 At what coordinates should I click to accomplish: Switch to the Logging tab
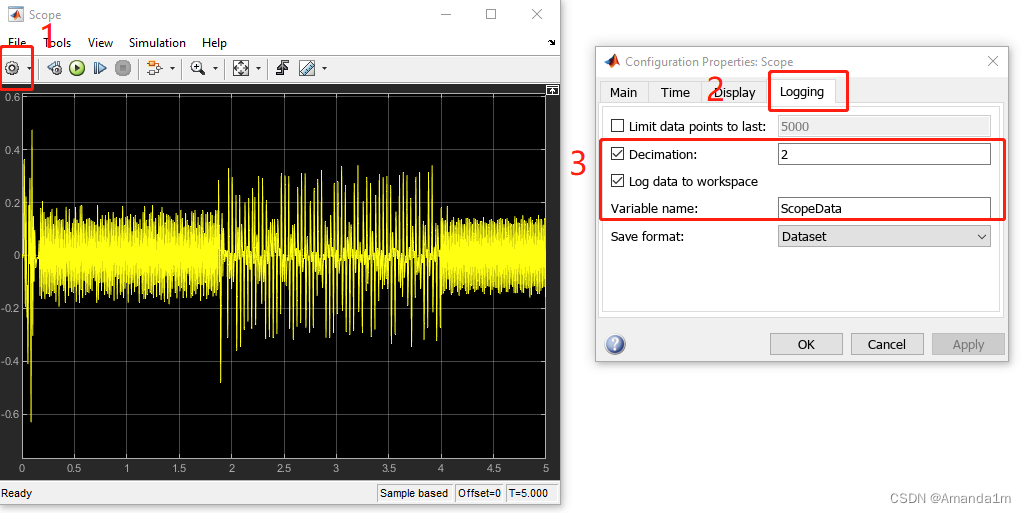pos(802,92)
